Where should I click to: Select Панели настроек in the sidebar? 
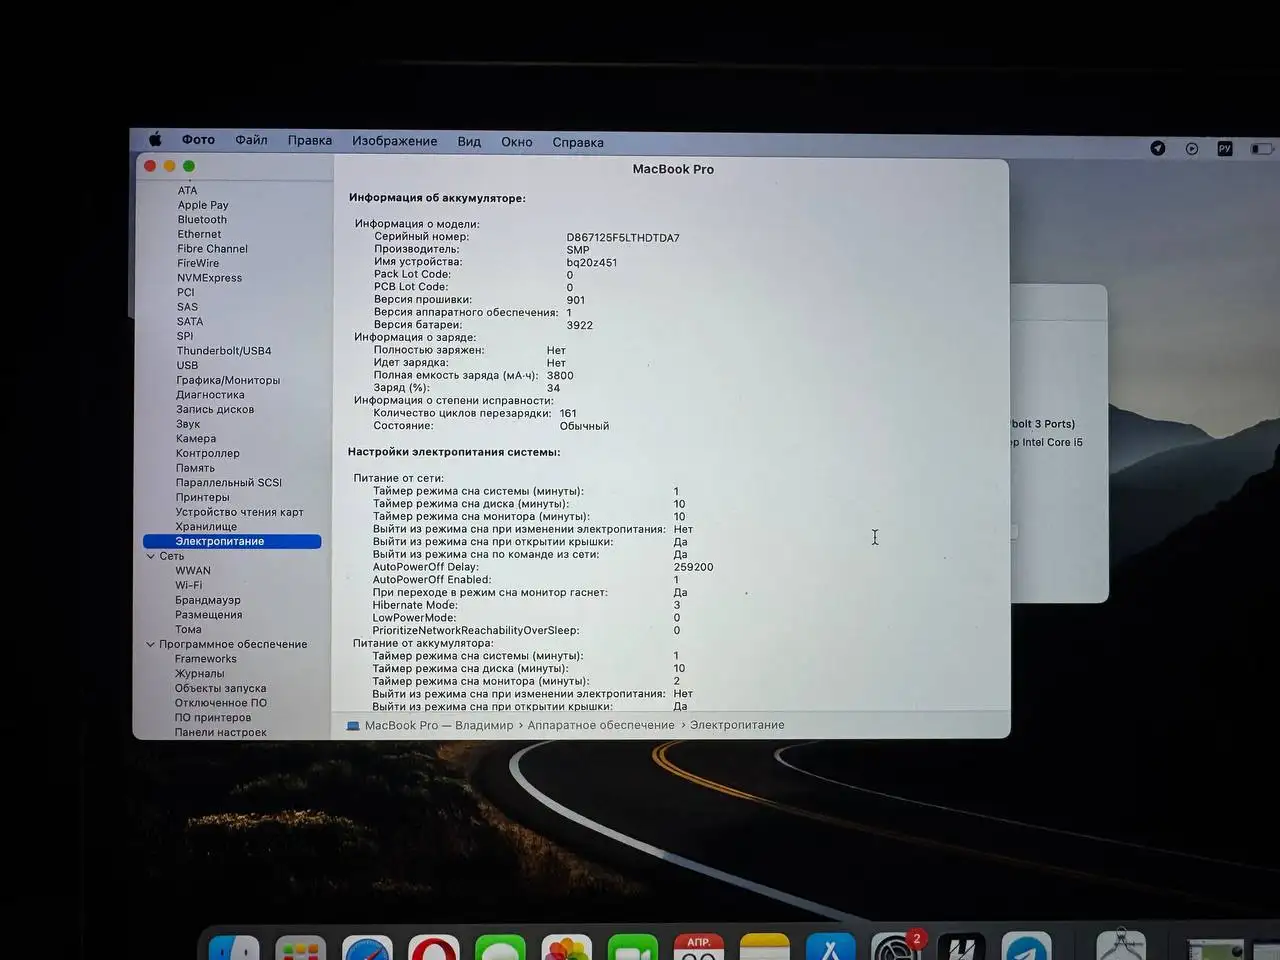(221, 732)
